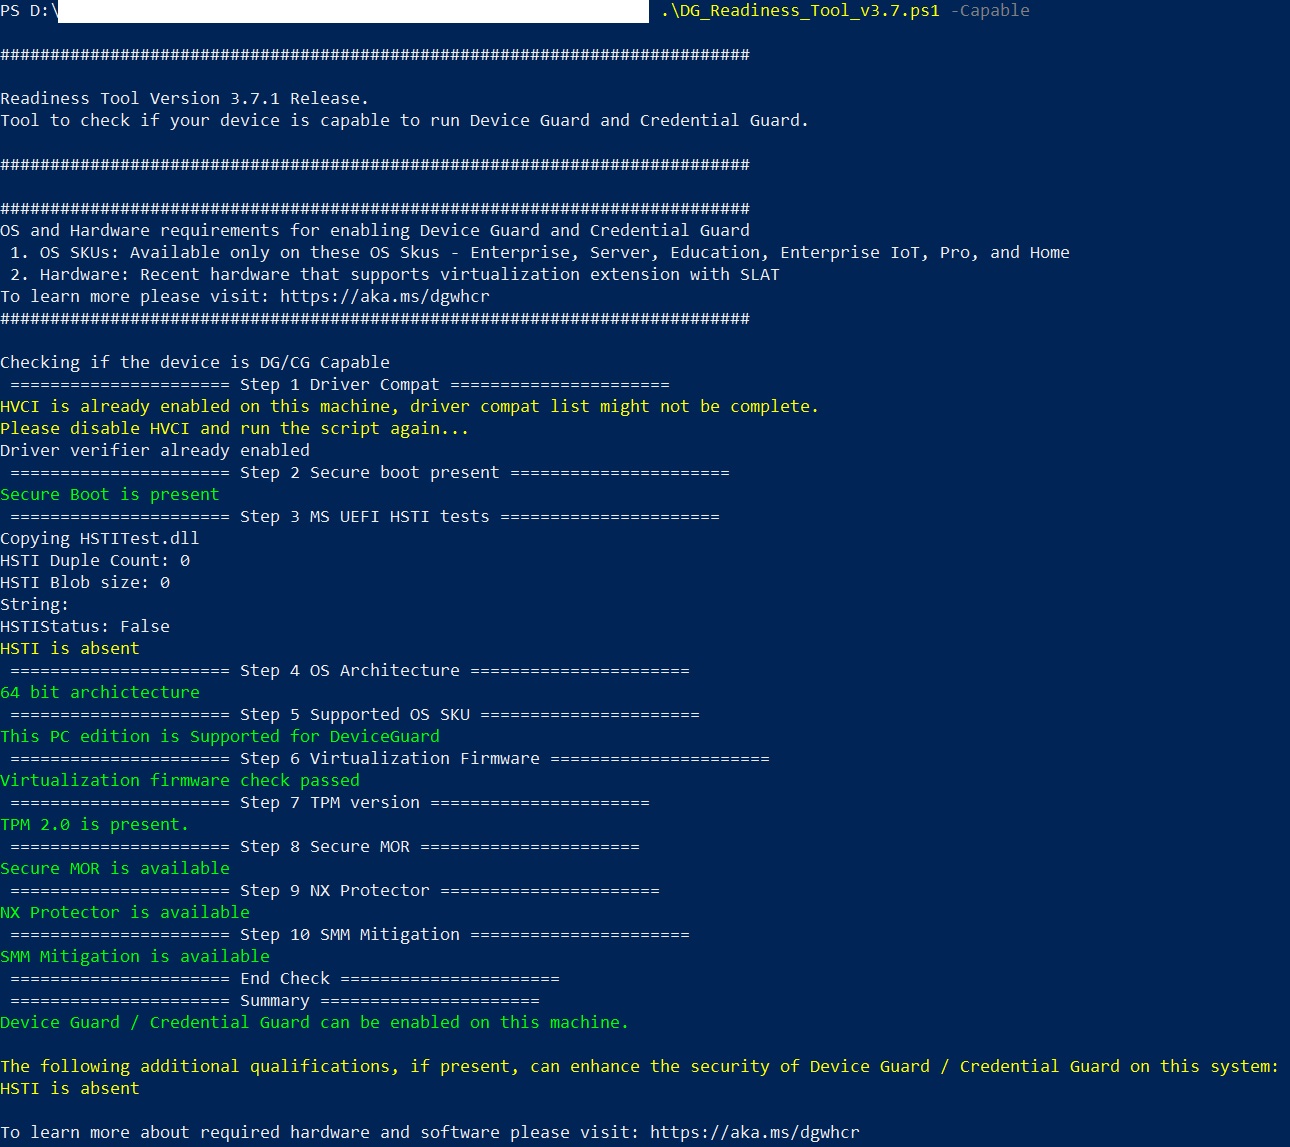Click 'Driver verifier already enabled' line
Viewport: 1290px width, 1147px height.
pyautogui.click(x=155, y=450)
